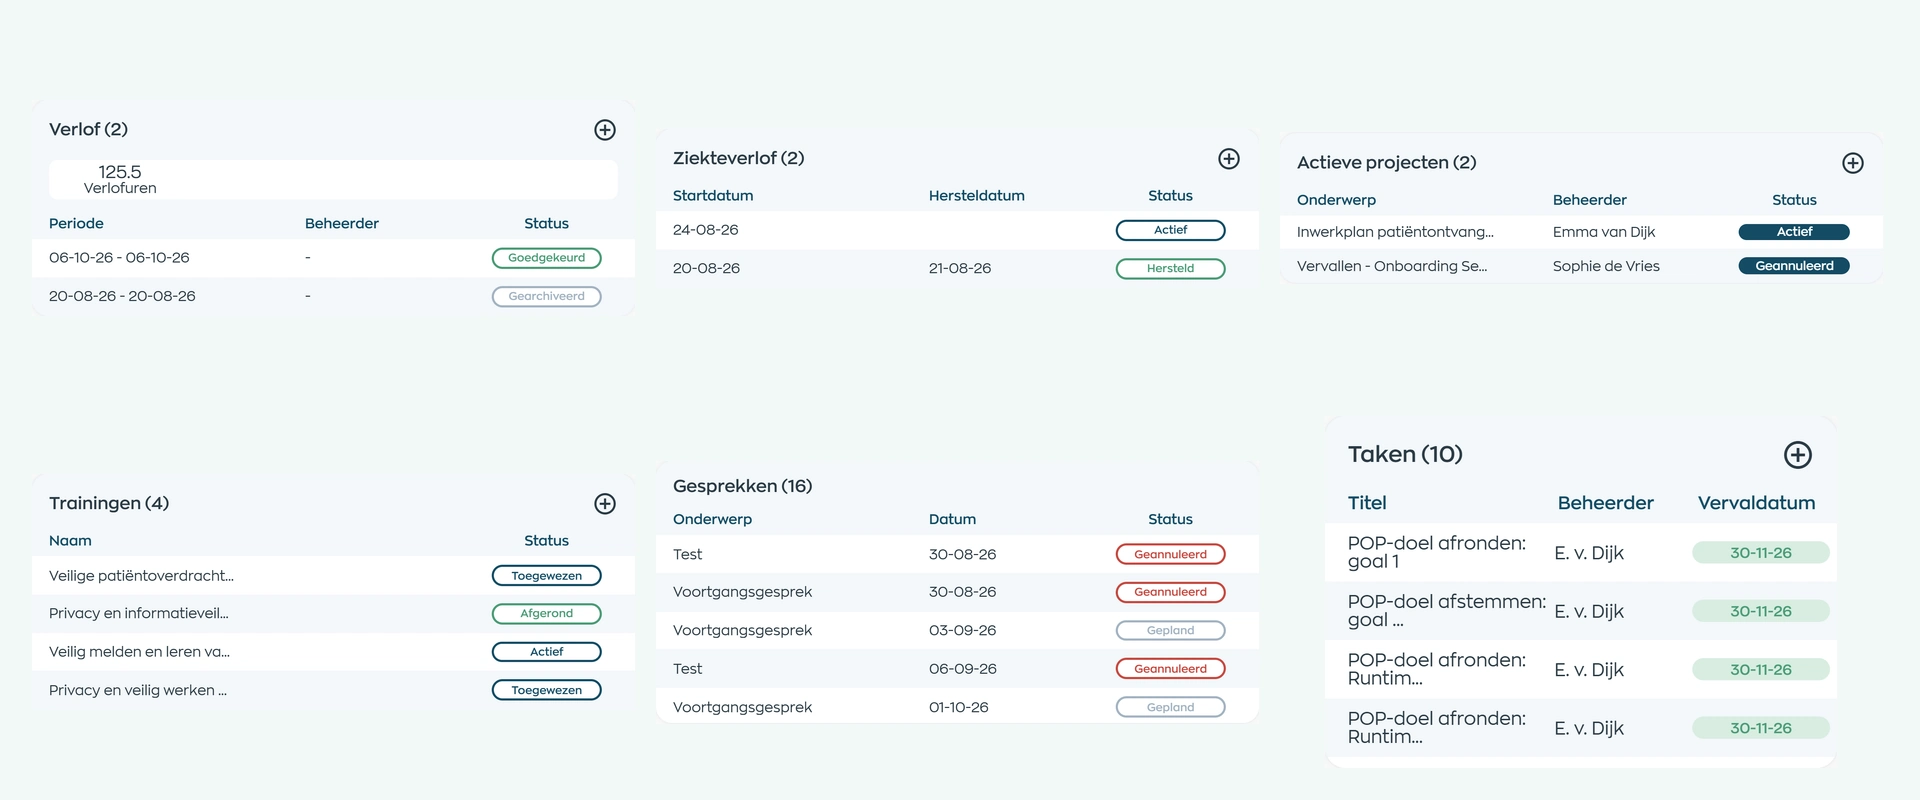Add a new Verlof entry with plus icon
This screenshot has width=1920, height=800.
(x=605, y=130)
